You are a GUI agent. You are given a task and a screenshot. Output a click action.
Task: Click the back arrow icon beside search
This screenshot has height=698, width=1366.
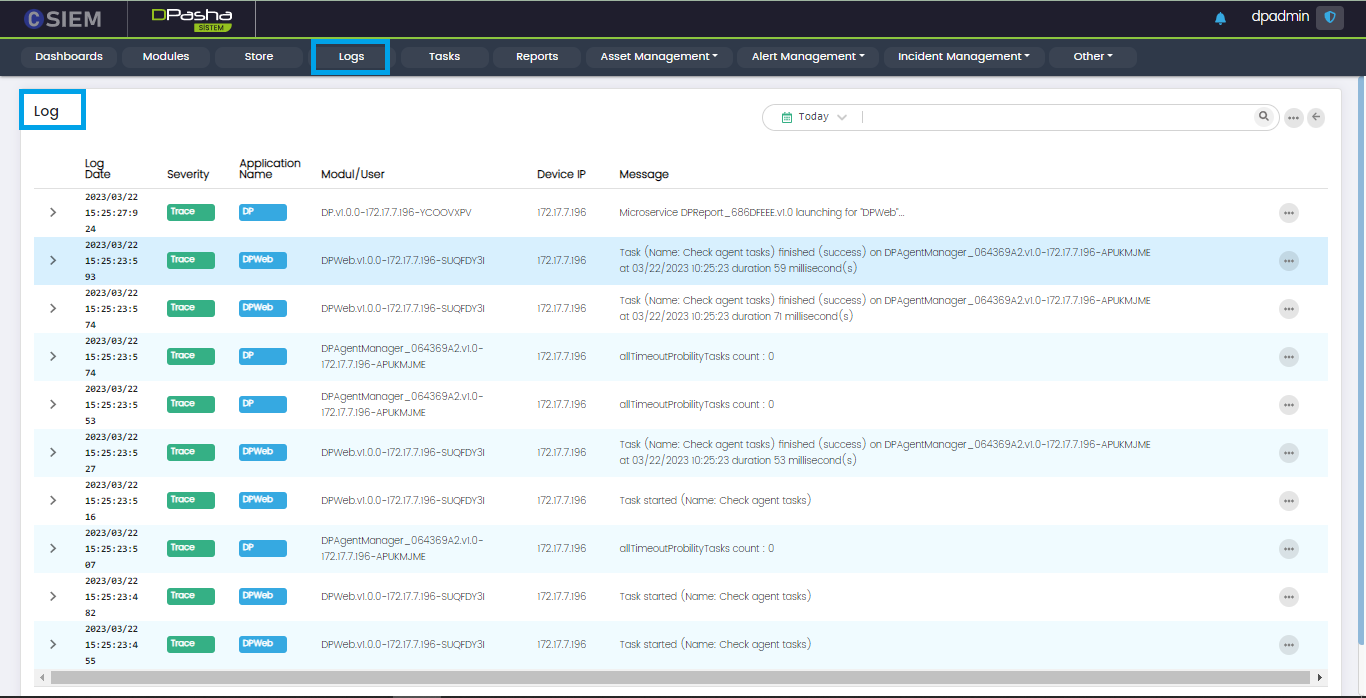1316,117
